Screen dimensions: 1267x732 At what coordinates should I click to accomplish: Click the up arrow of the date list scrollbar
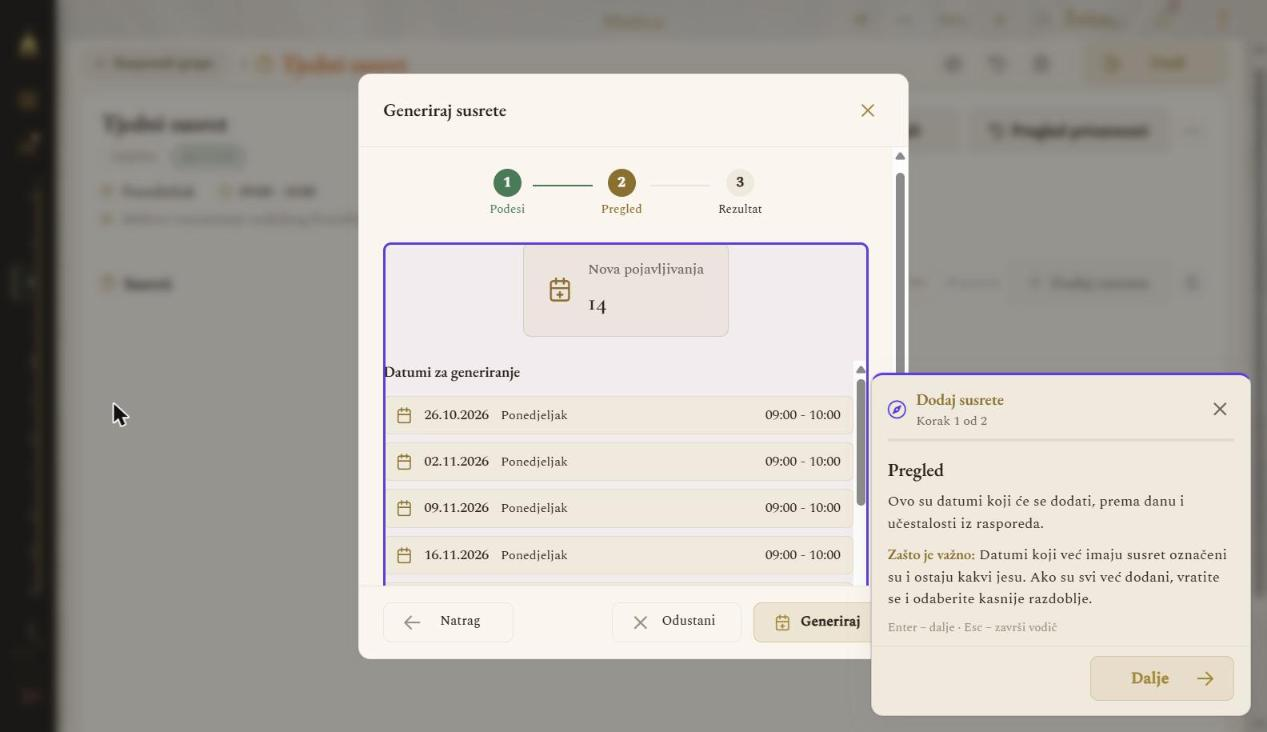860,370
